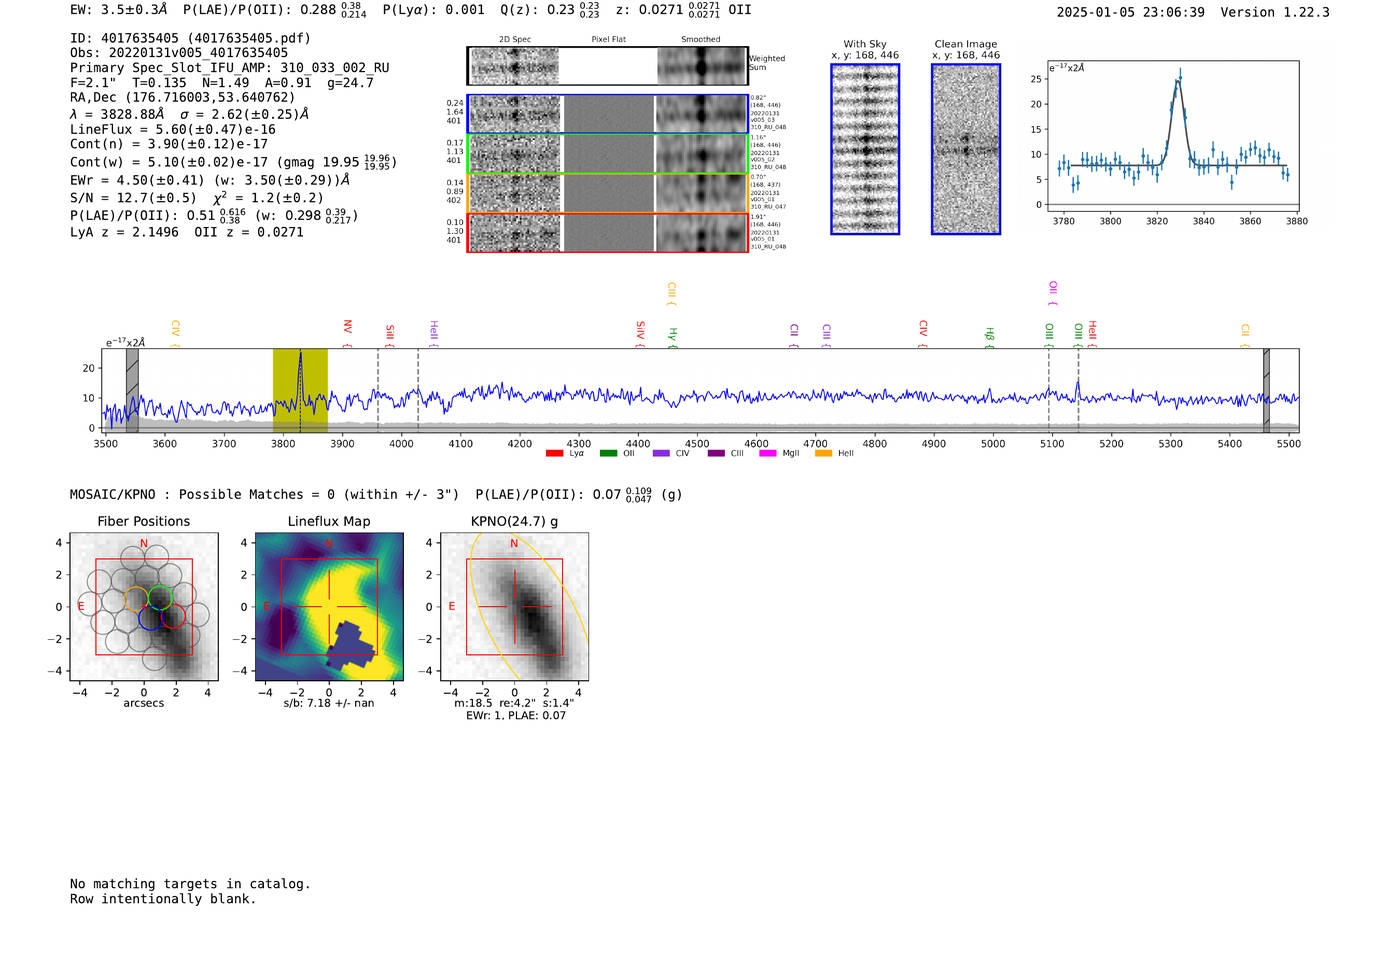The width and height of the screenshot is (1400, 953).
Task: Click the orange HeII legend swatch
Action: pos(823,453)
